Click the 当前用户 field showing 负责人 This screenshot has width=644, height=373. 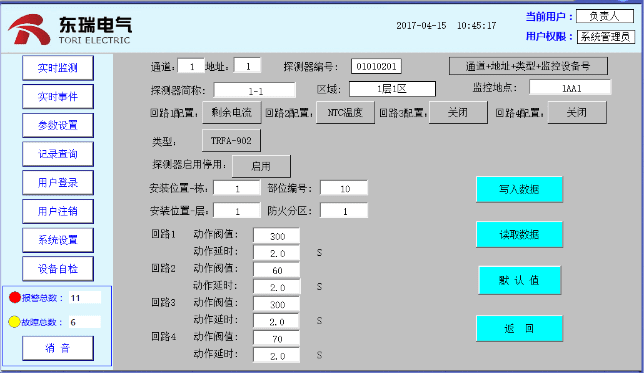605,16
